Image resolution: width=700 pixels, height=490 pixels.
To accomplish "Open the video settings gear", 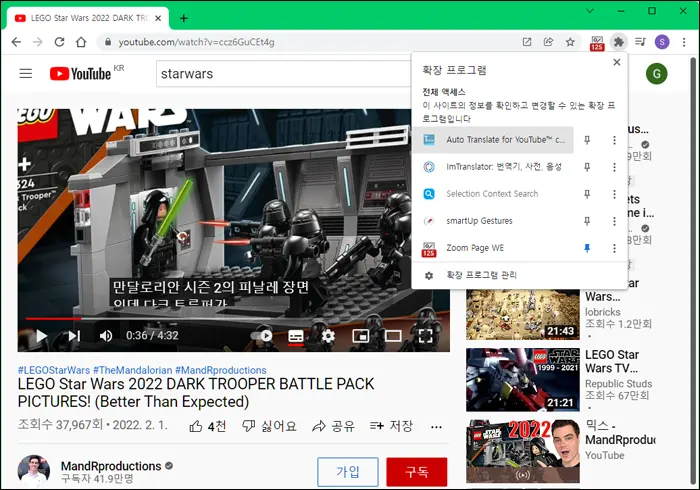I will pyautogui.click(x=328, y=336).
